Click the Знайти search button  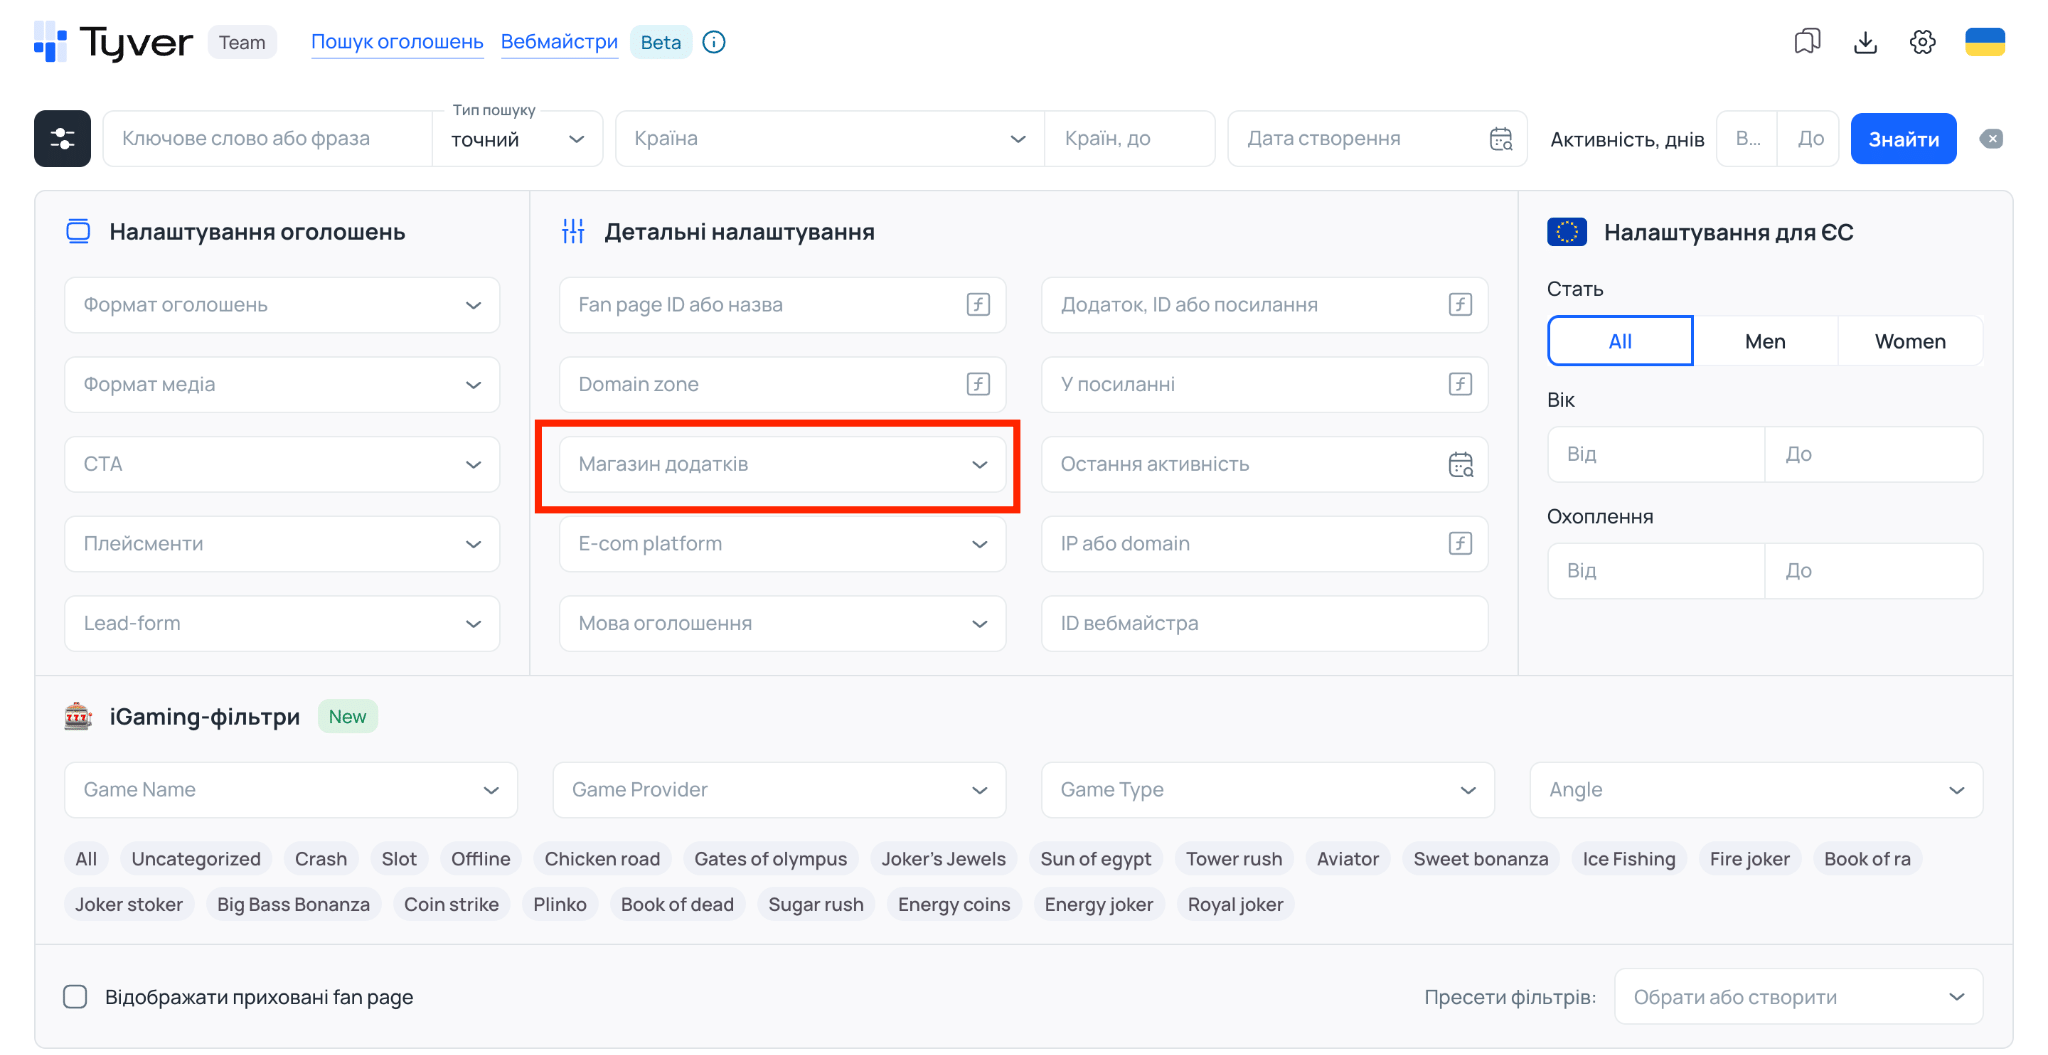point(1903,139)
